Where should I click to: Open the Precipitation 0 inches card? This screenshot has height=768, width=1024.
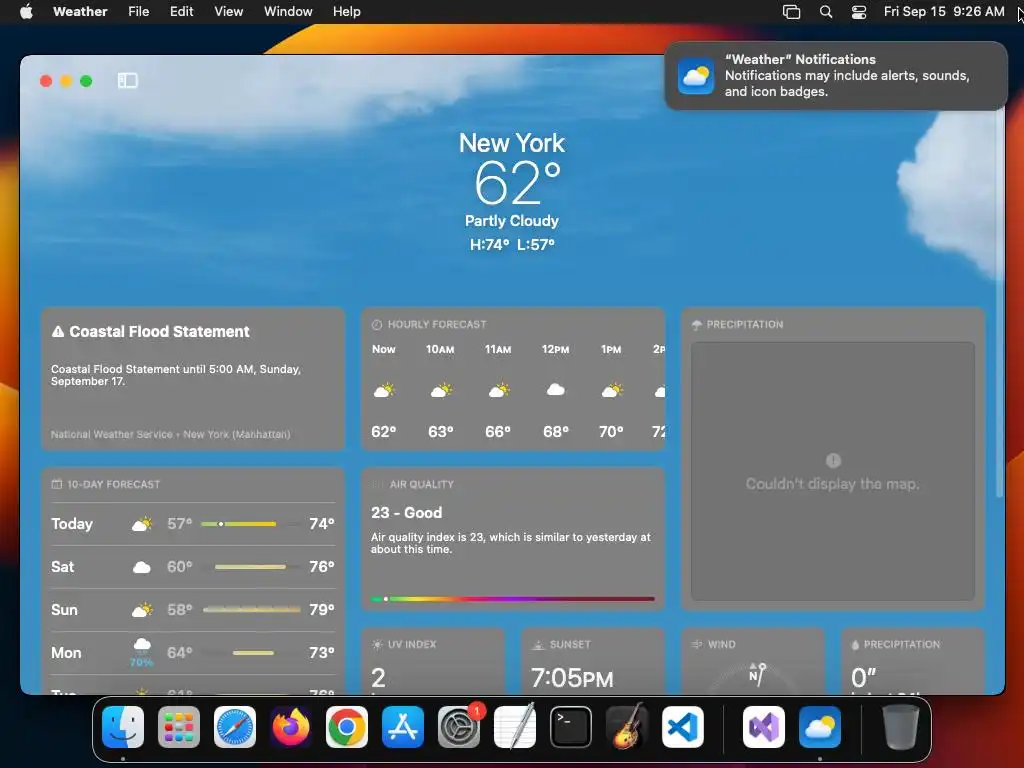913,661
